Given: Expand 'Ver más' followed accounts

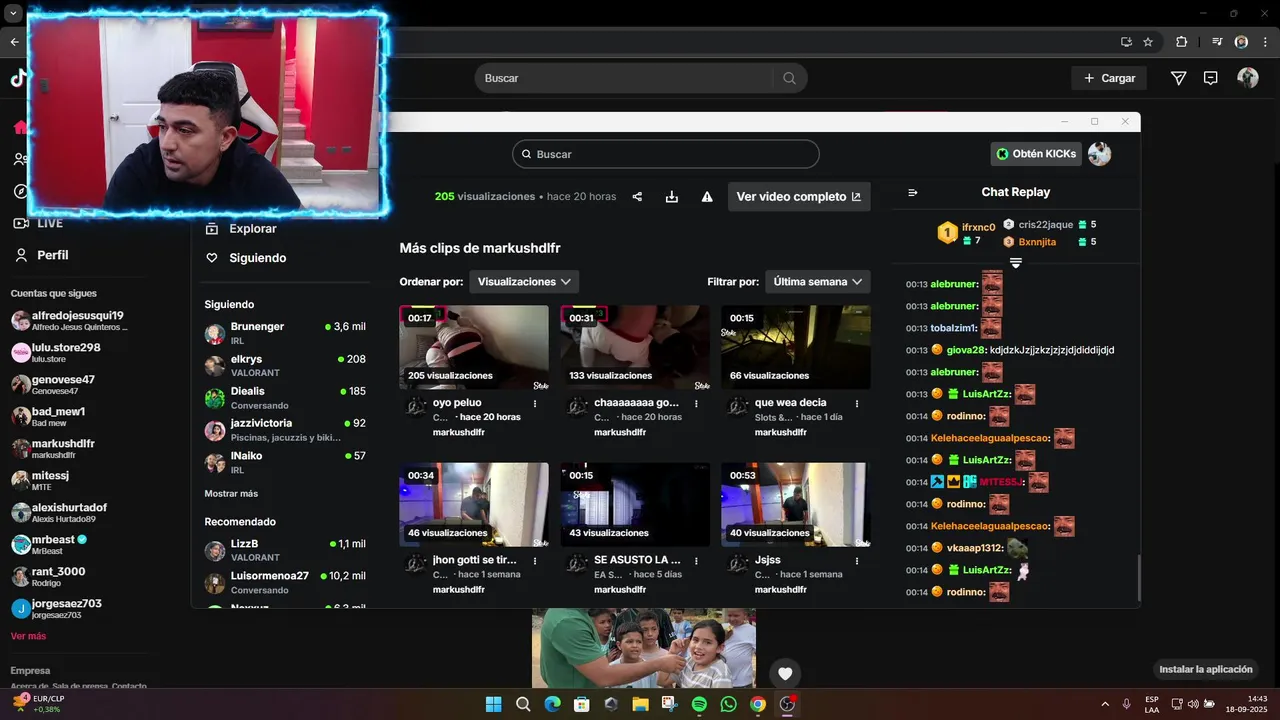Looking at the screenshot, I should click(28, 636).
